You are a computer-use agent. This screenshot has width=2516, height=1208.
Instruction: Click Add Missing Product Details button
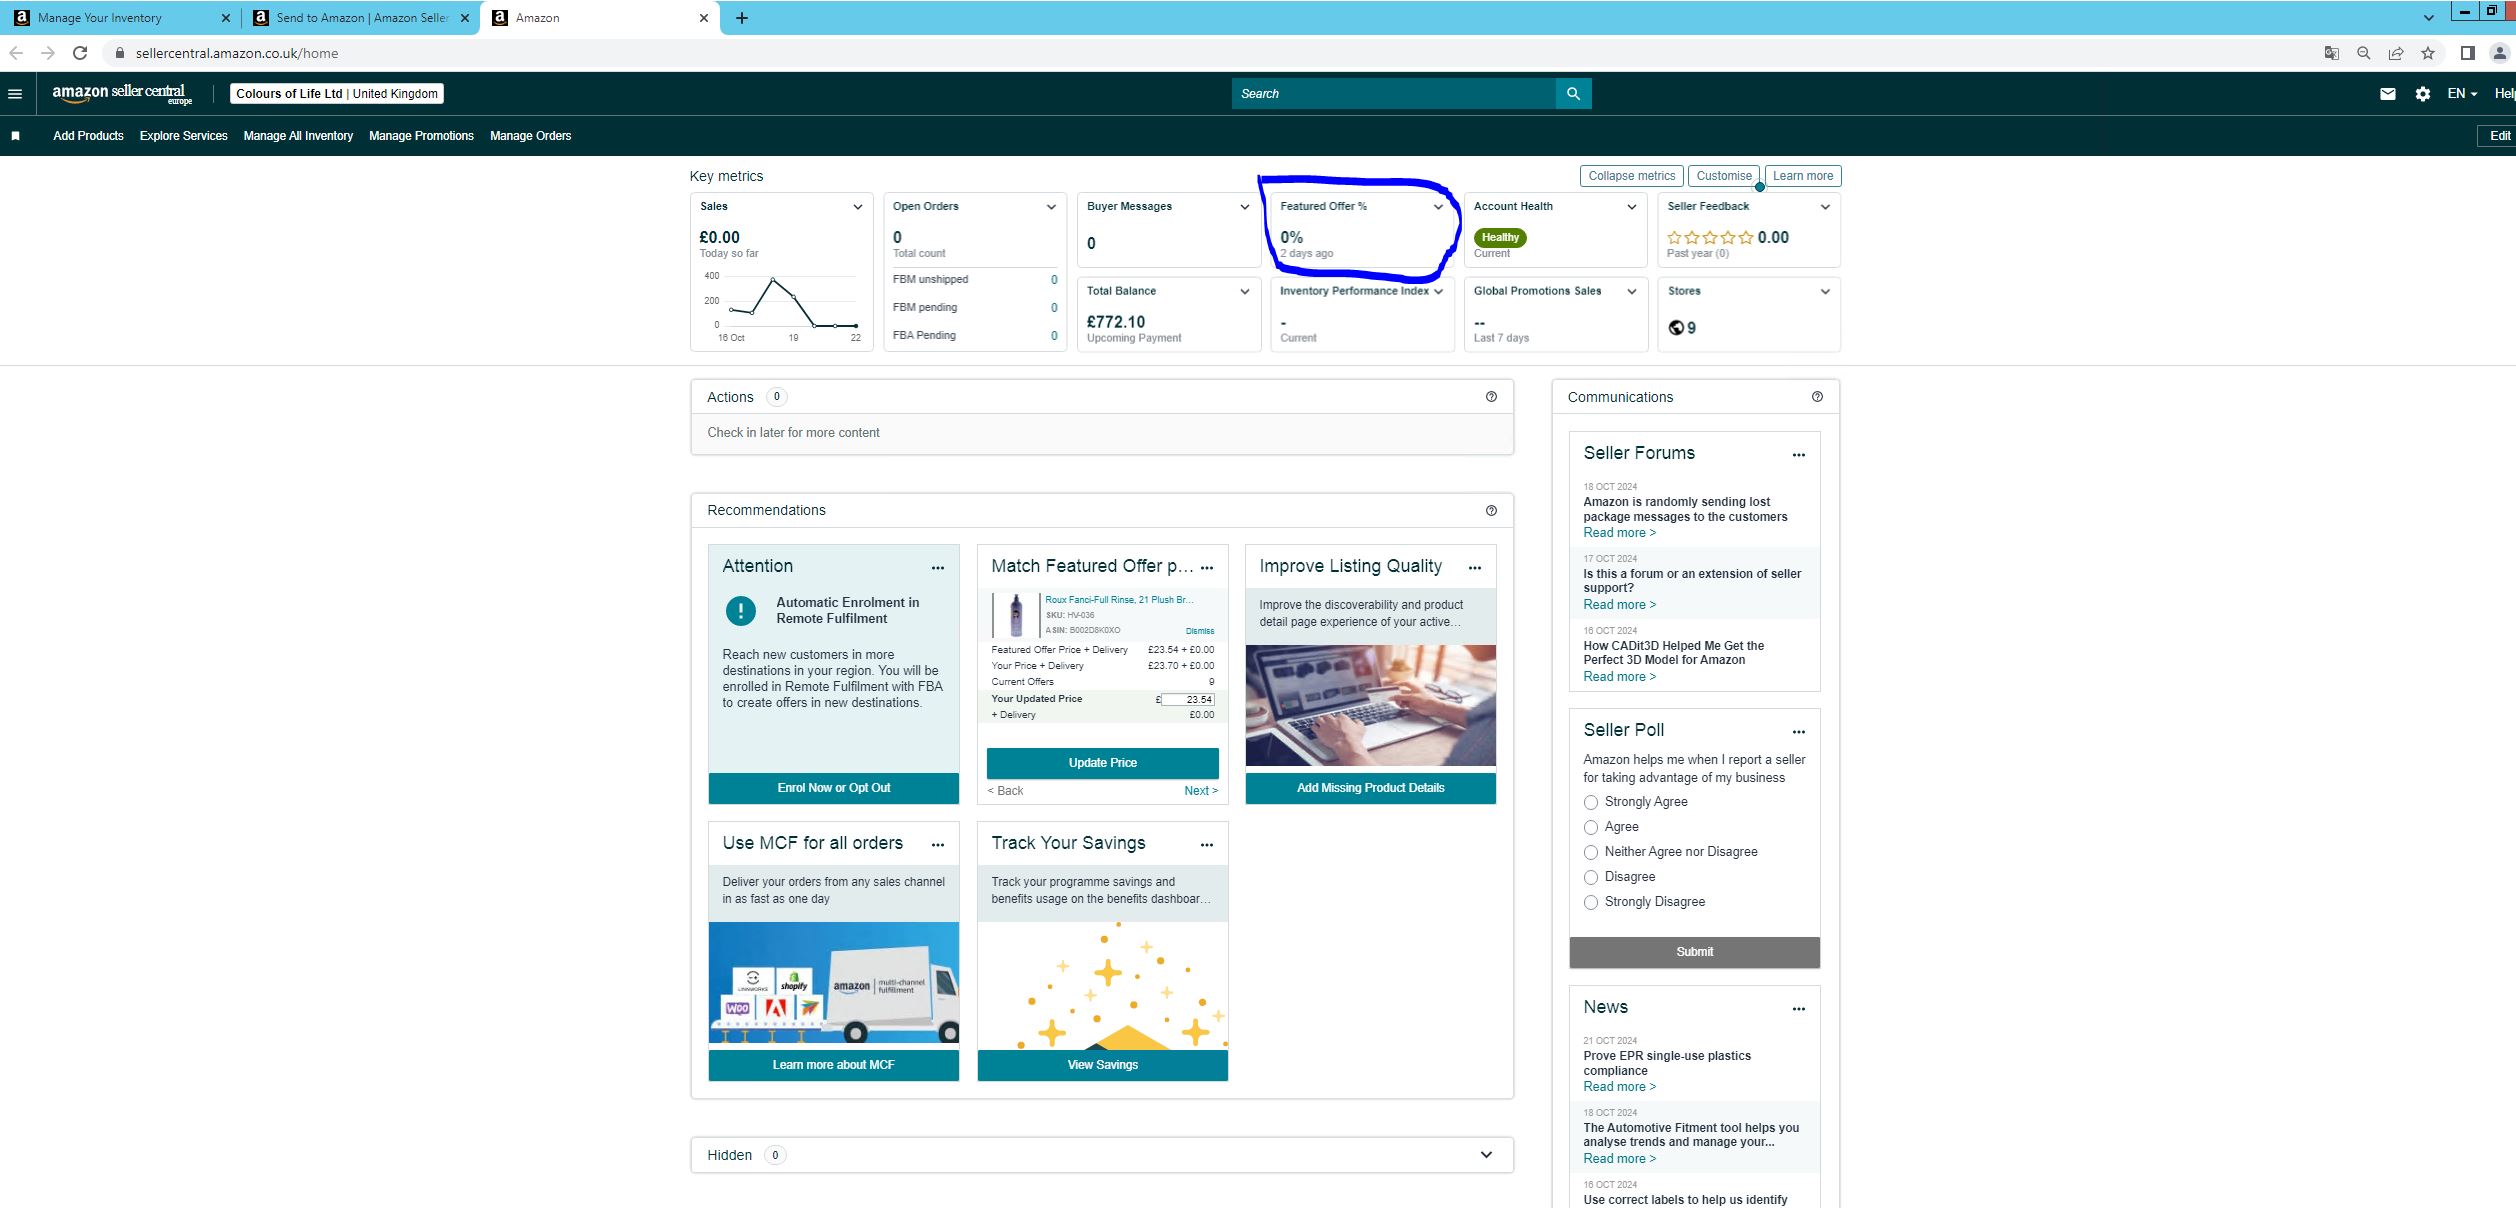click(x=1370, y=788)
